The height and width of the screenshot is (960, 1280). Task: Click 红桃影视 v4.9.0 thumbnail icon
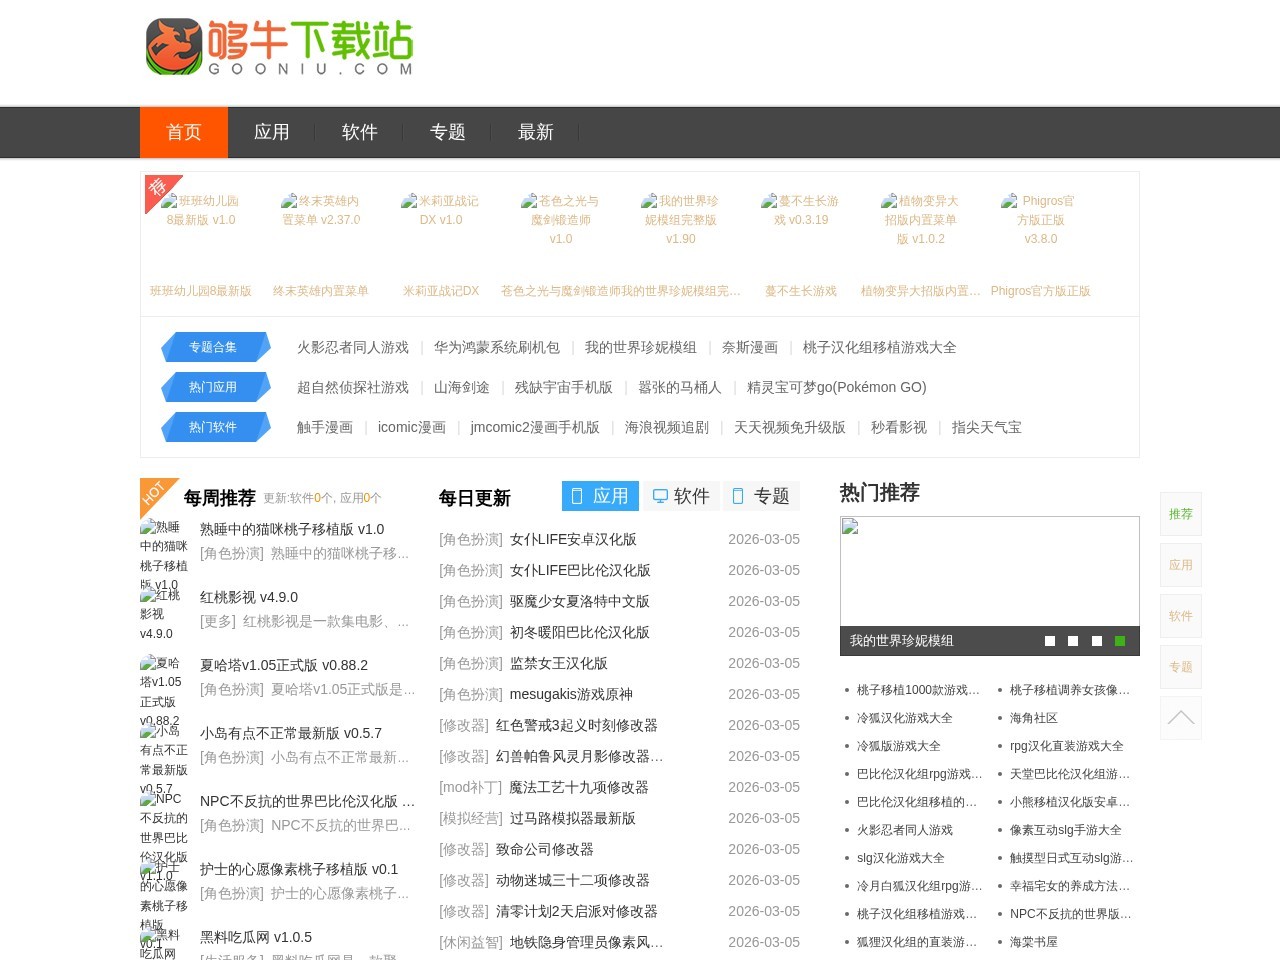pyautogui.click(x=161, y=613)
